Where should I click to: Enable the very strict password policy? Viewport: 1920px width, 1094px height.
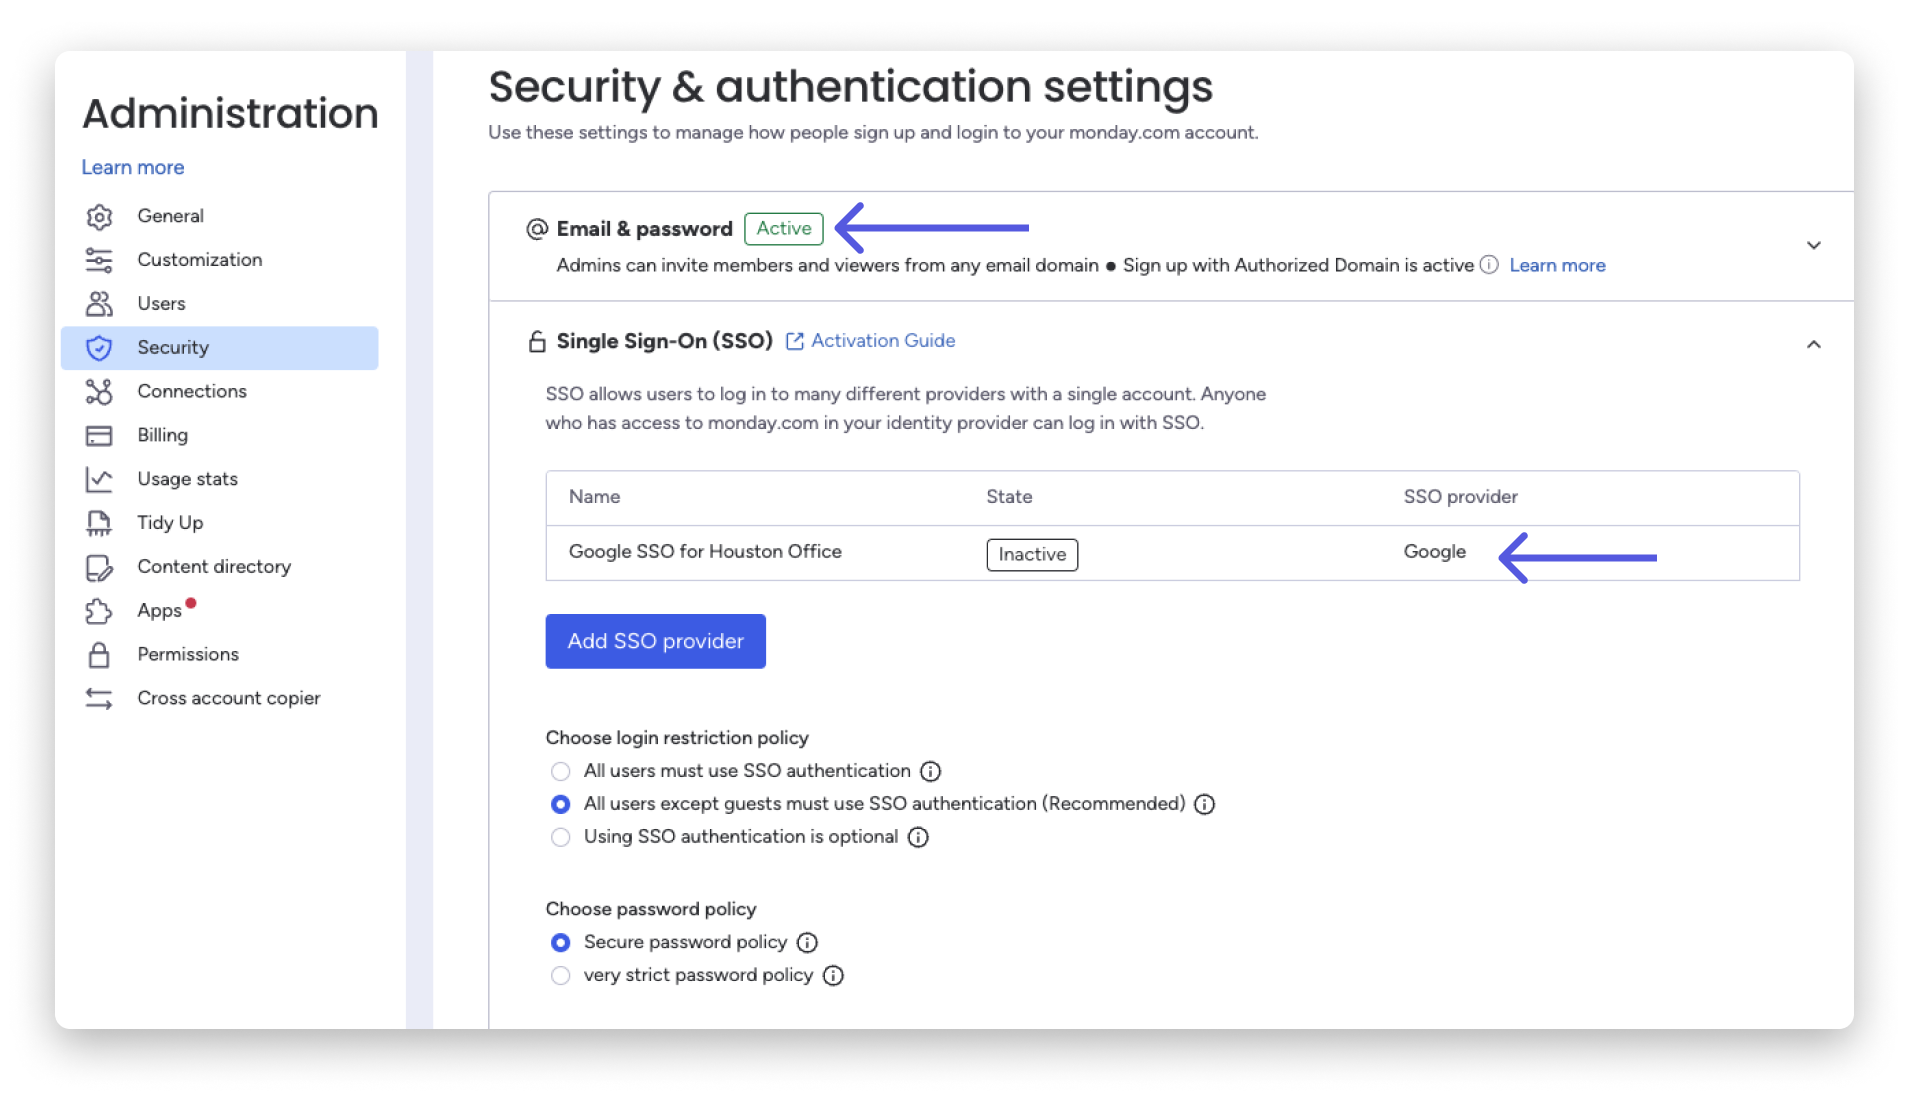560,976
